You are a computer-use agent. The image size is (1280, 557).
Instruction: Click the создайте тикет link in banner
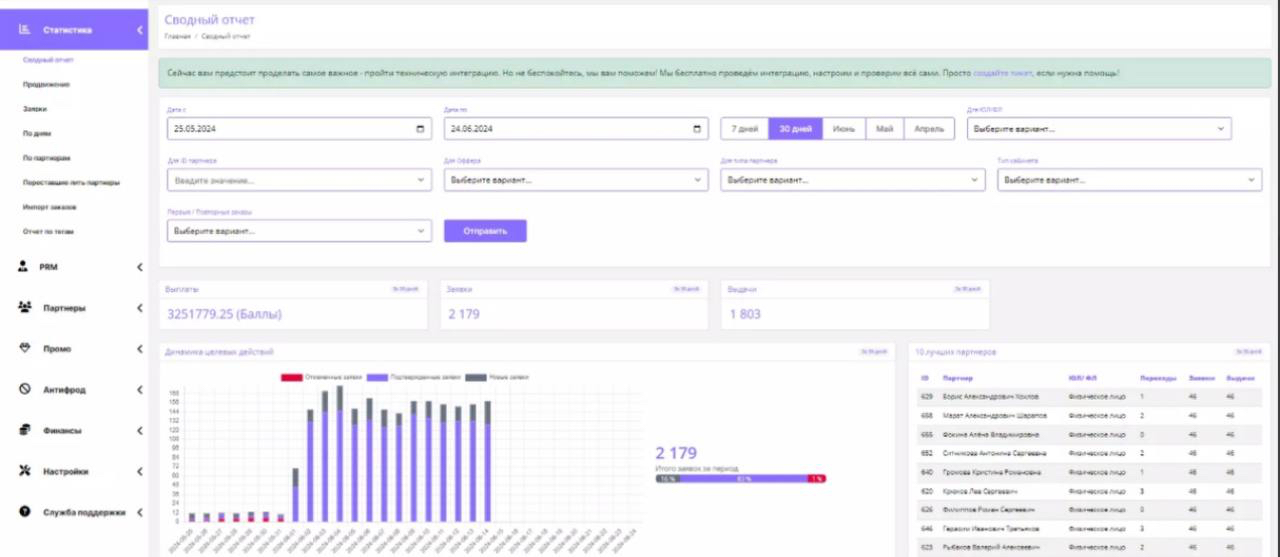(x=1003, y=73)
